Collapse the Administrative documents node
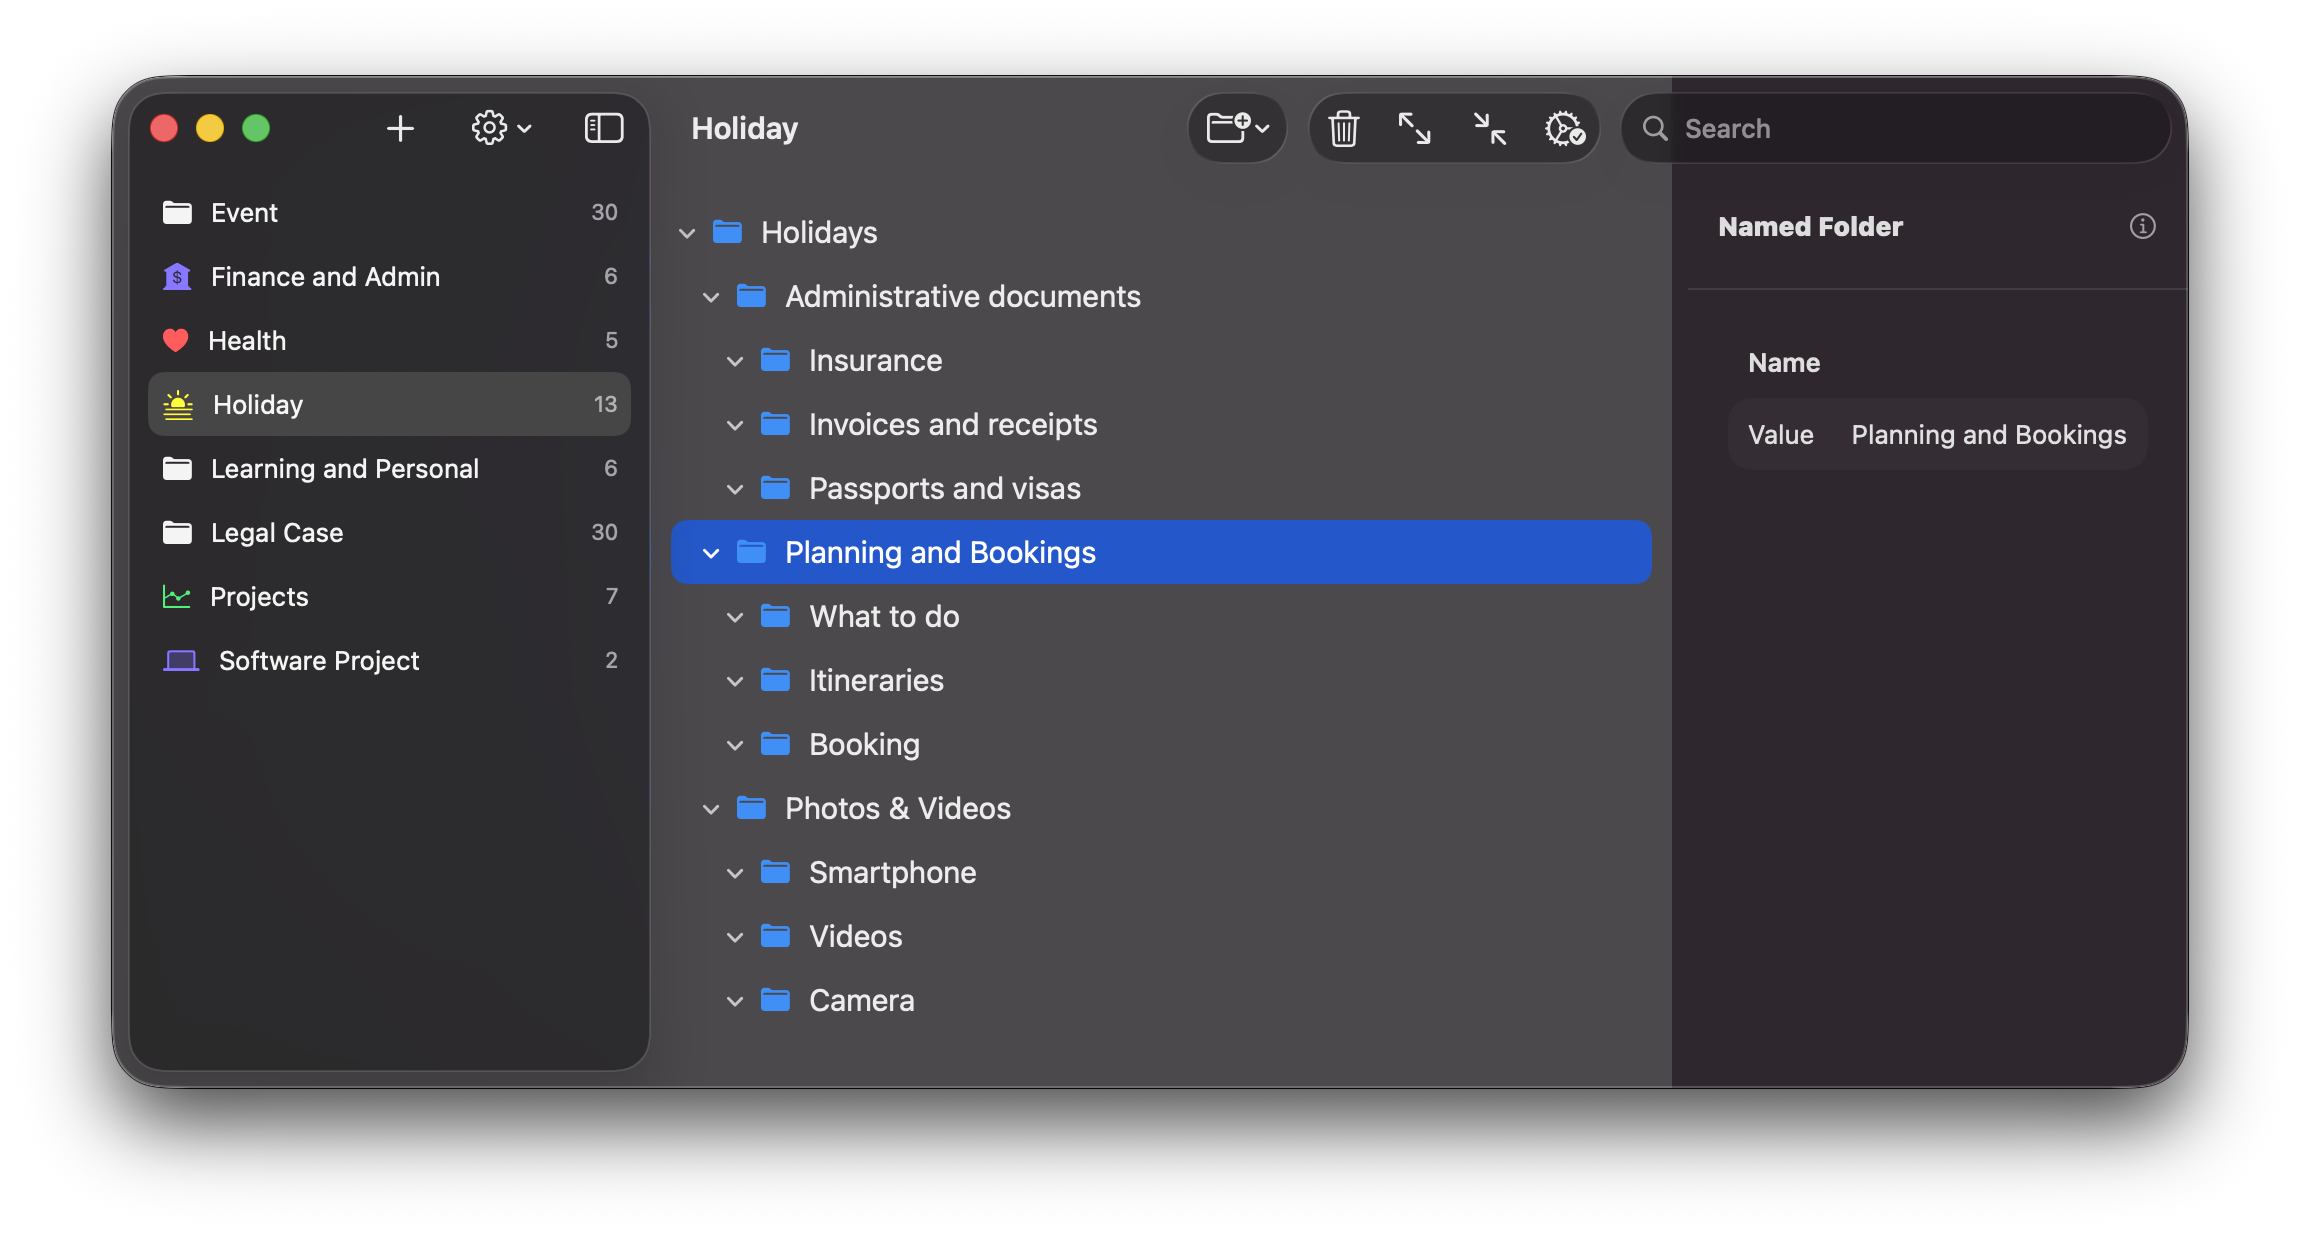 pos(711,296)
